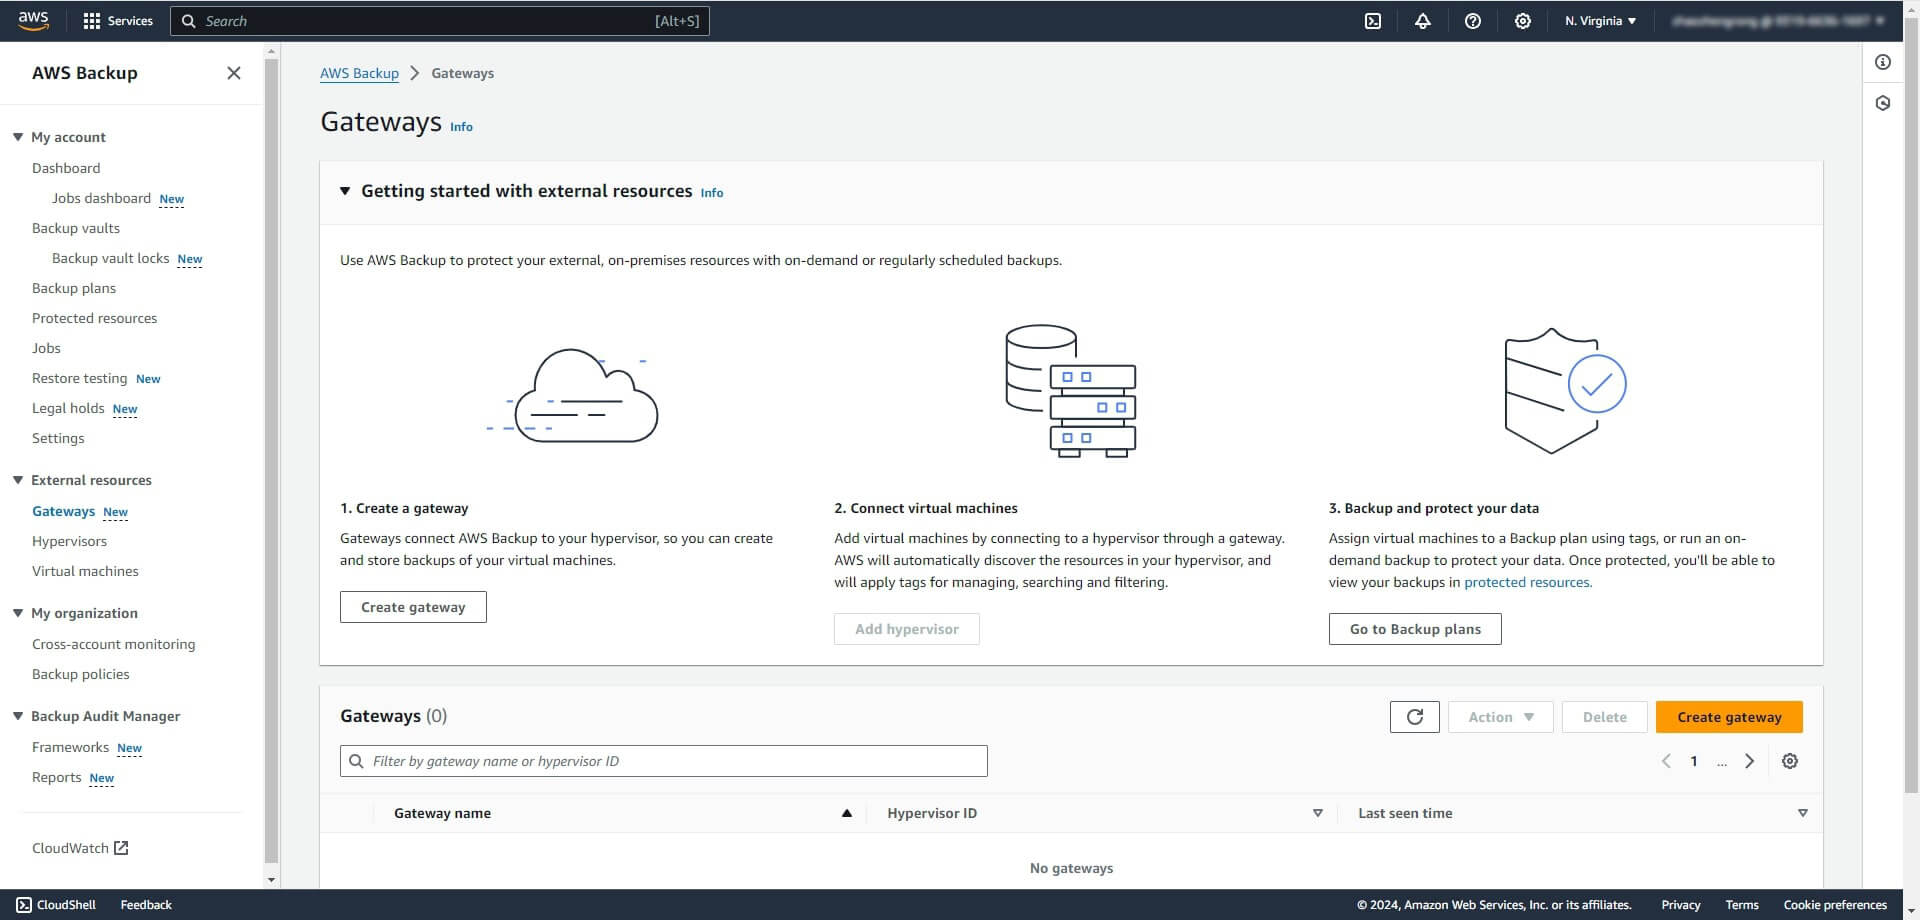Refresh the gateways list
Screen dimensions: 1920x920
1415,717
